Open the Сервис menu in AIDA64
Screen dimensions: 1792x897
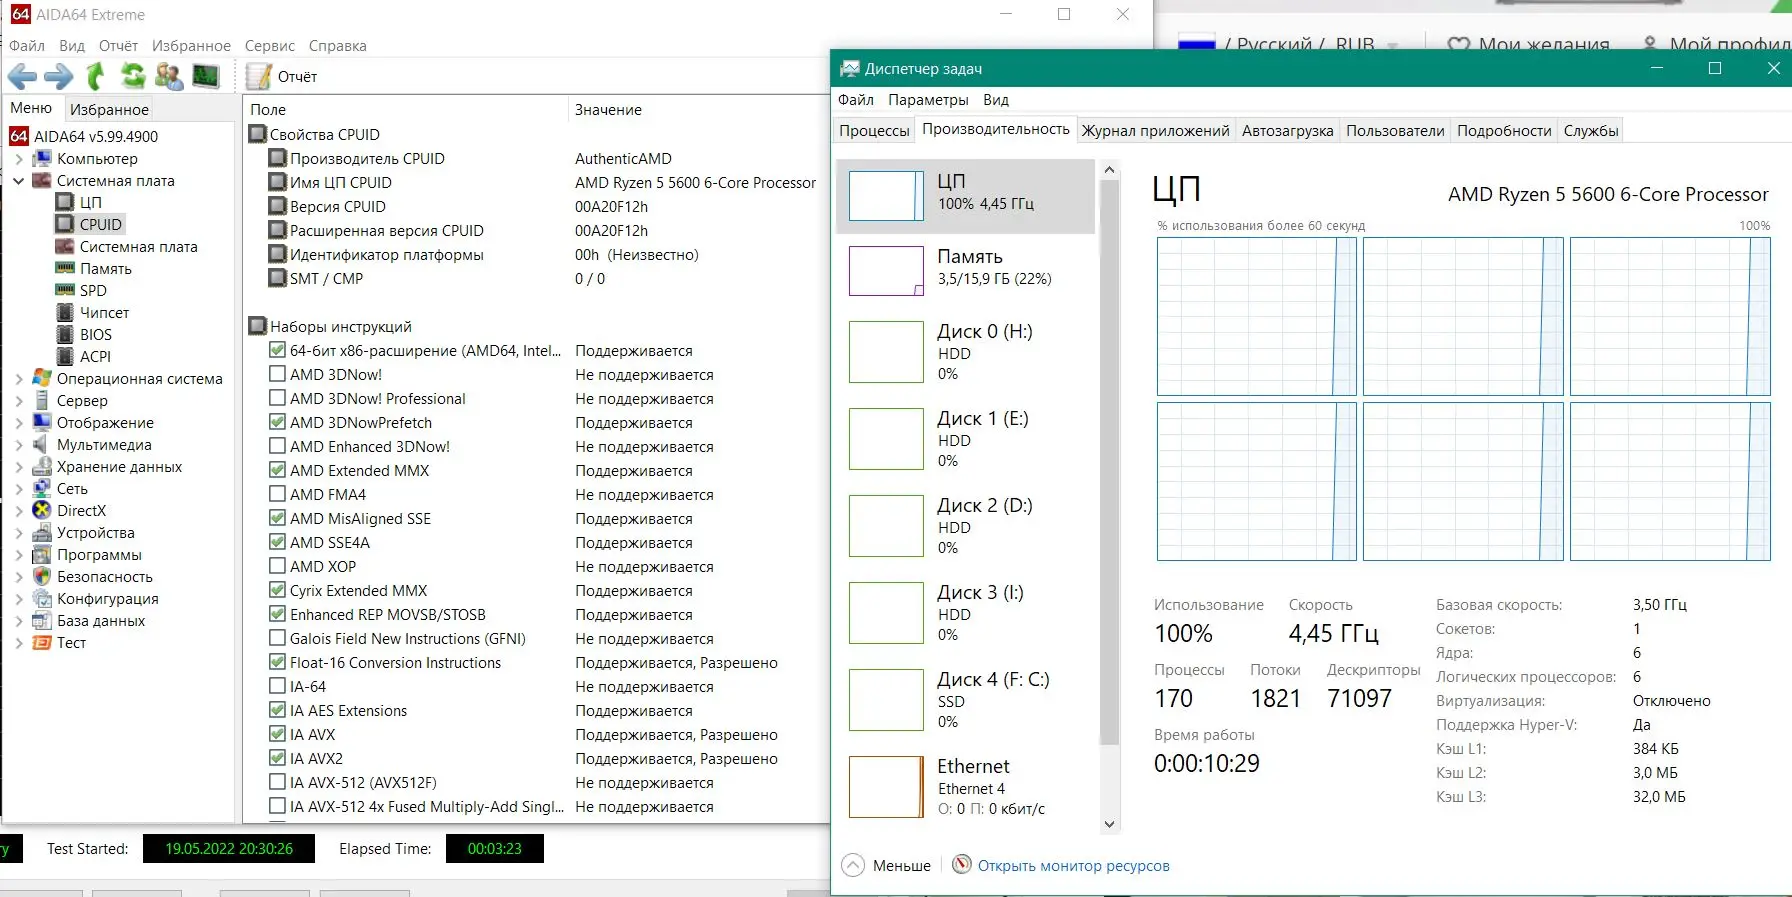coord(270,46)
